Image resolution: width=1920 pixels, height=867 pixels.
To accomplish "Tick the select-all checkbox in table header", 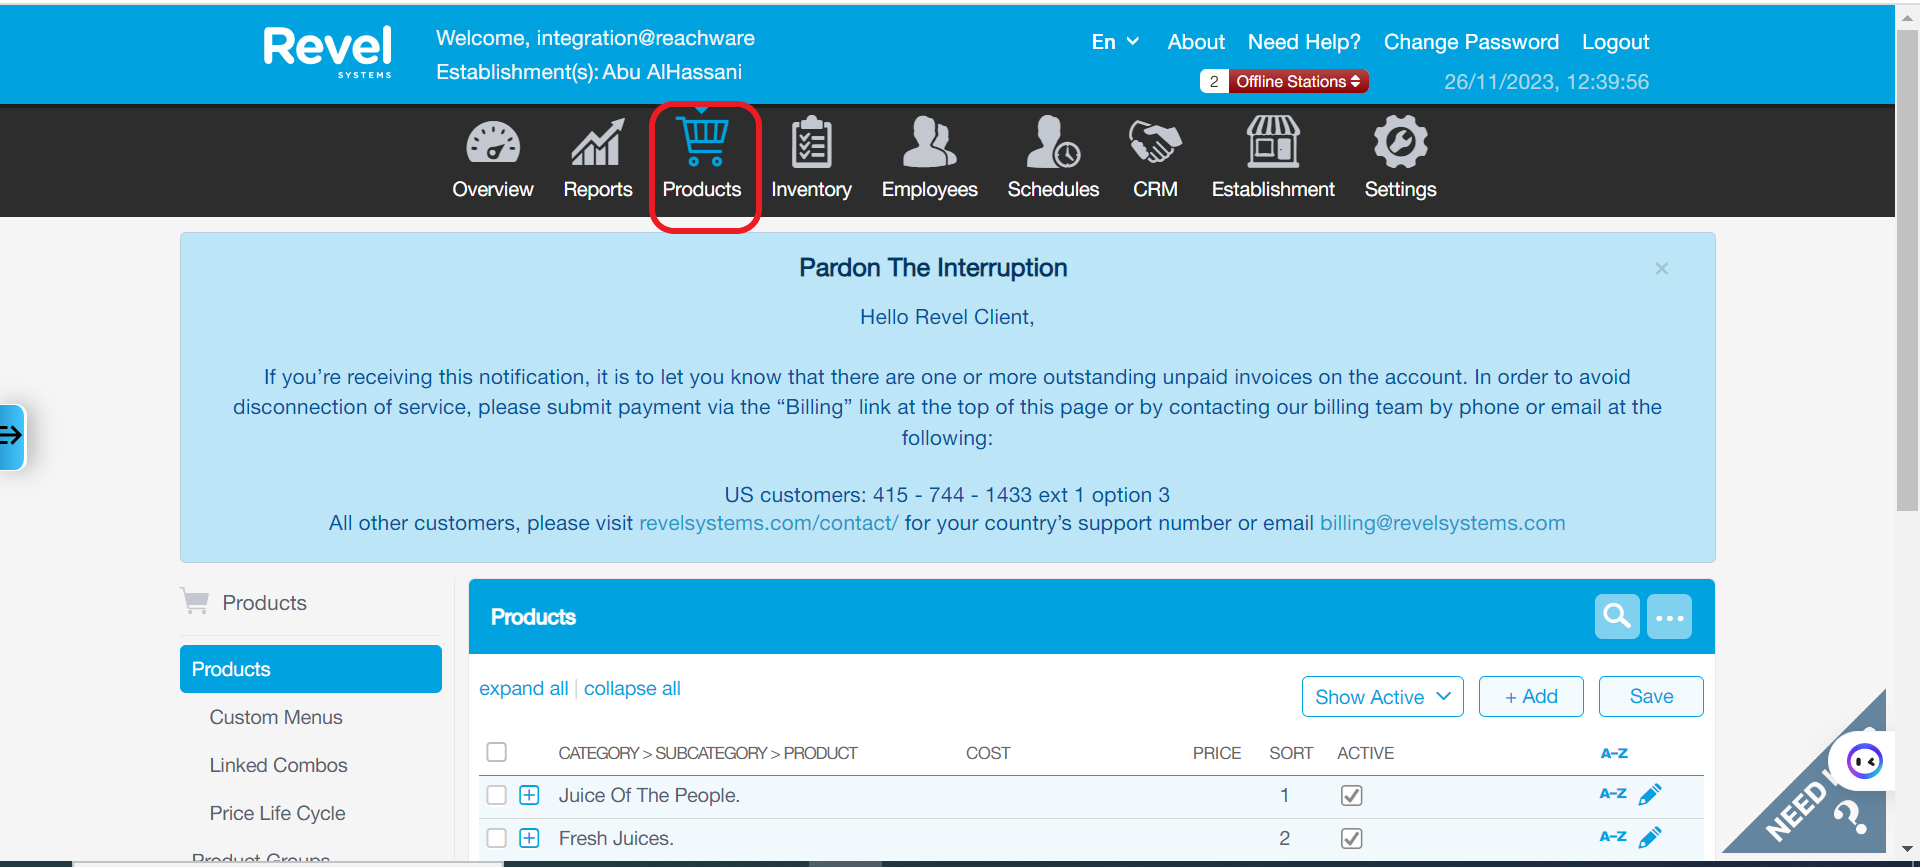I will (497, 752).
